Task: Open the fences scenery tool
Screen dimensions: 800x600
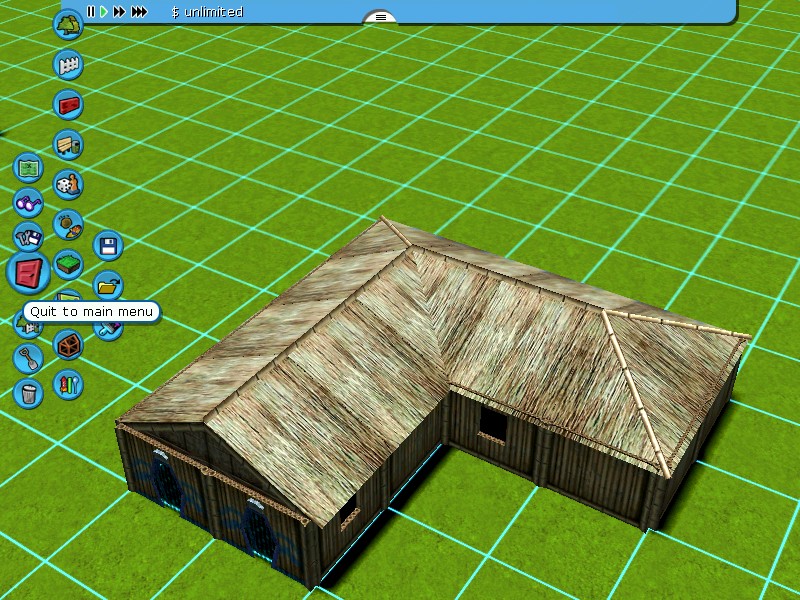Action: (68, 65)
